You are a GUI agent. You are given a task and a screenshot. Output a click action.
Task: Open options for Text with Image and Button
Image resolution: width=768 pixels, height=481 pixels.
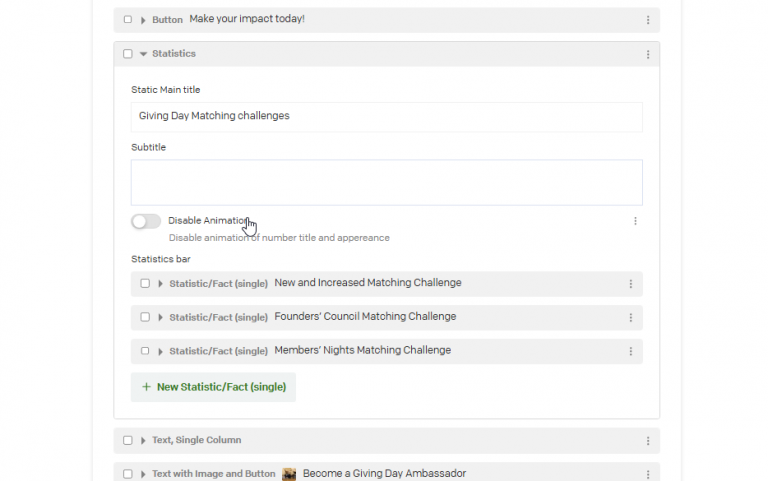pyautogui.click(x=648, y=475)
